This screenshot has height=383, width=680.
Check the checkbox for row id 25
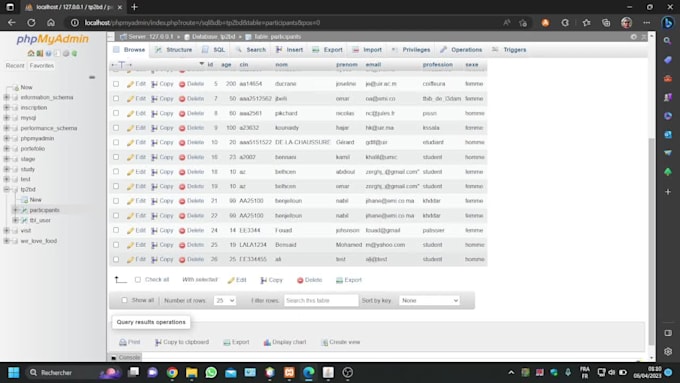(x=116, y=245)
